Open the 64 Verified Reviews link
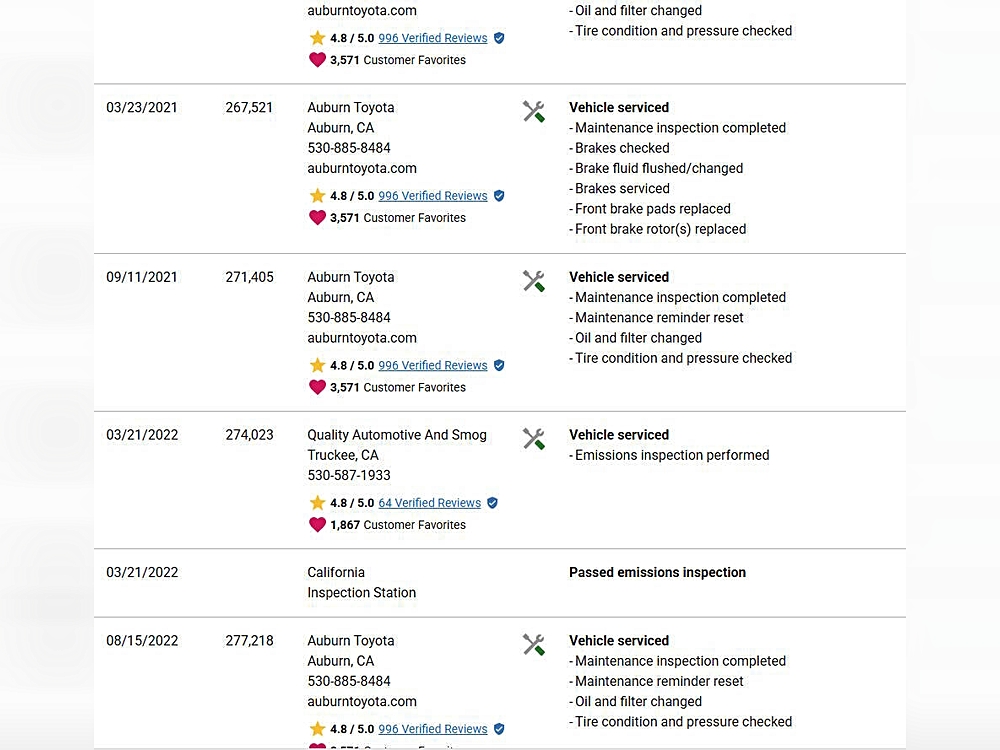This screenshot has width=1000, height=750. pyautogui.click(x=429, y=503)
